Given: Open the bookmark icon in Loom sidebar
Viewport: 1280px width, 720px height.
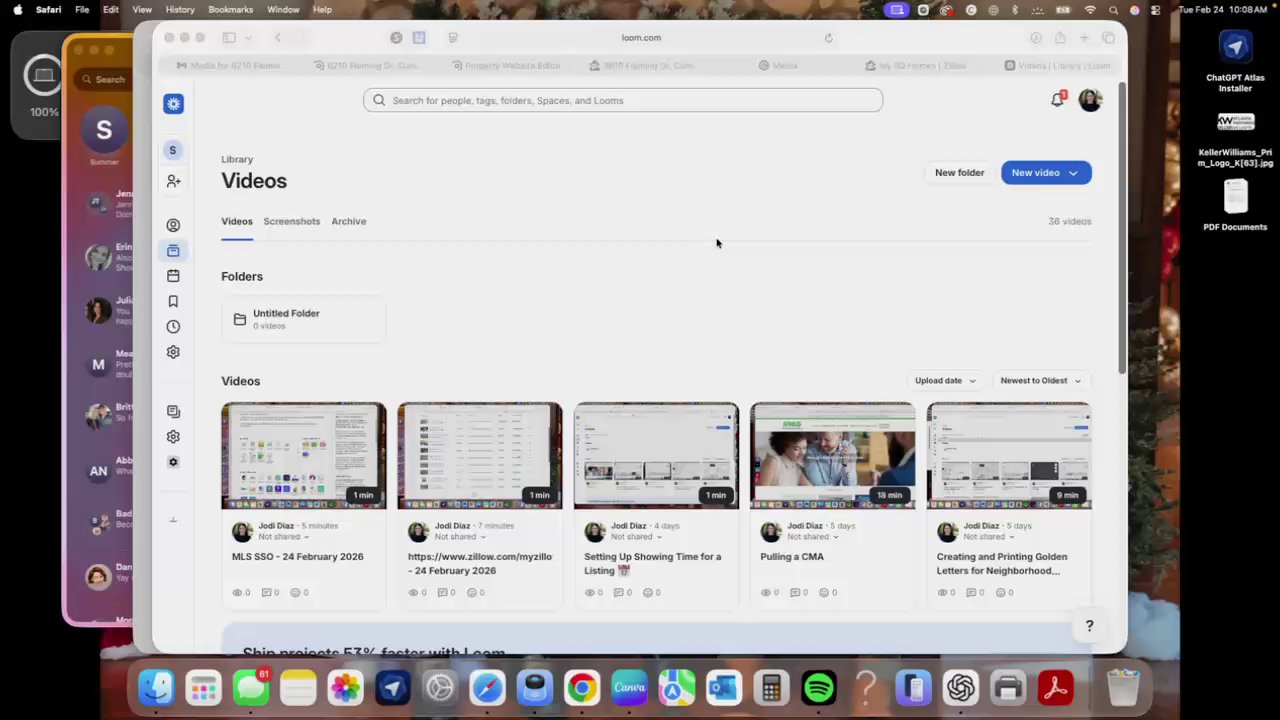Looking at the screenshot, I should point(173,301).
